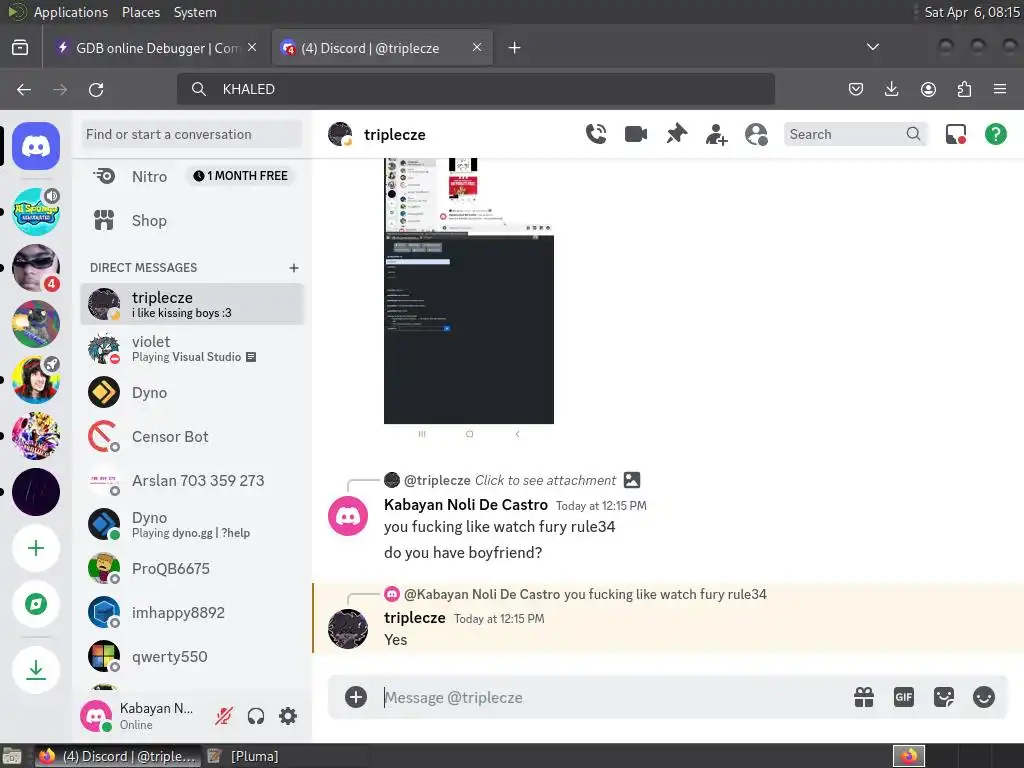
Task: Open Dyno playing dyno.gg conversation
Action: pyautogui.click(x=192, y=524)
